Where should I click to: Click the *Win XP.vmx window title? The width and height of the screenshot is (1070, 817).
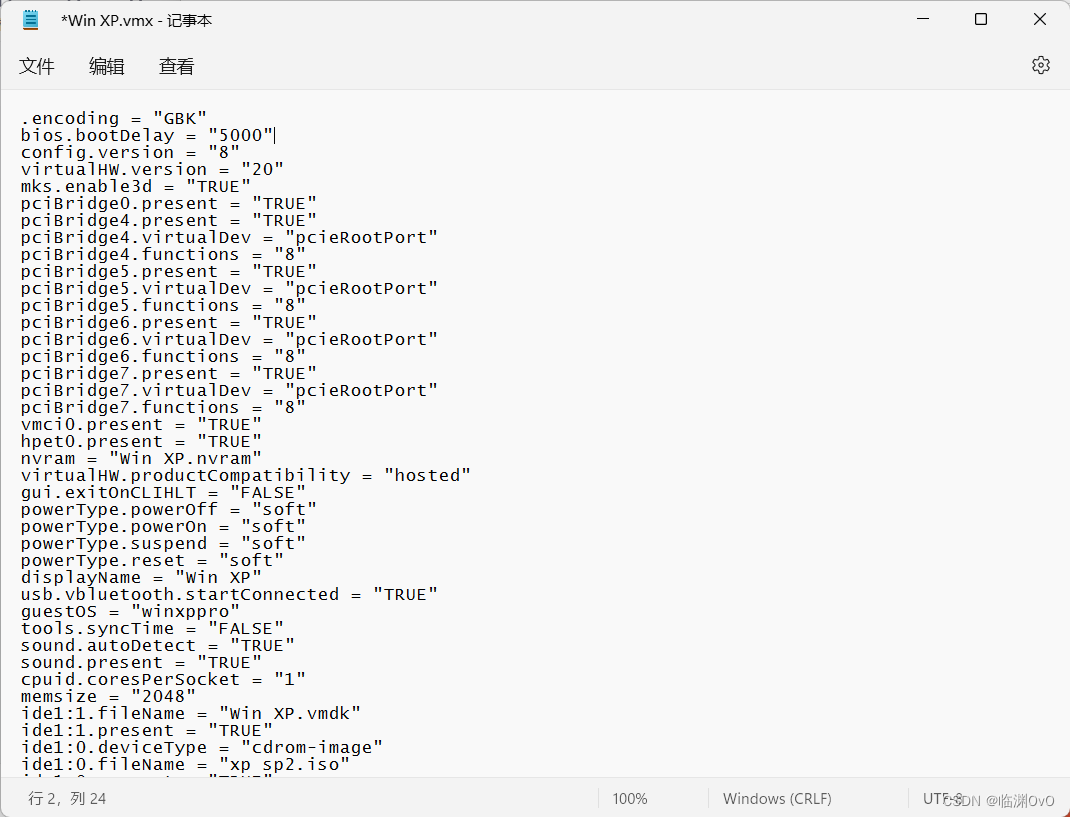136,20
